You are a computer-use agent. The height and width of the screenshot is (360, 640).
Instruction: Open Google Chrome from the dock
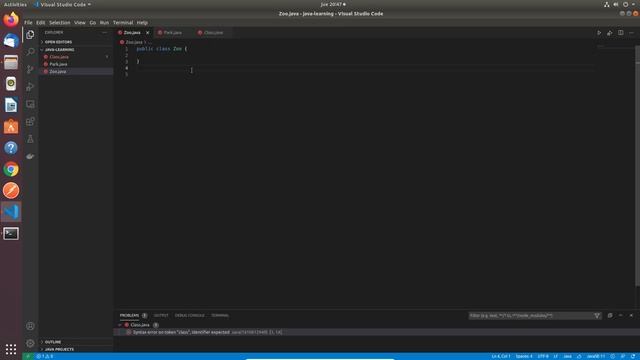pos(11,169)
